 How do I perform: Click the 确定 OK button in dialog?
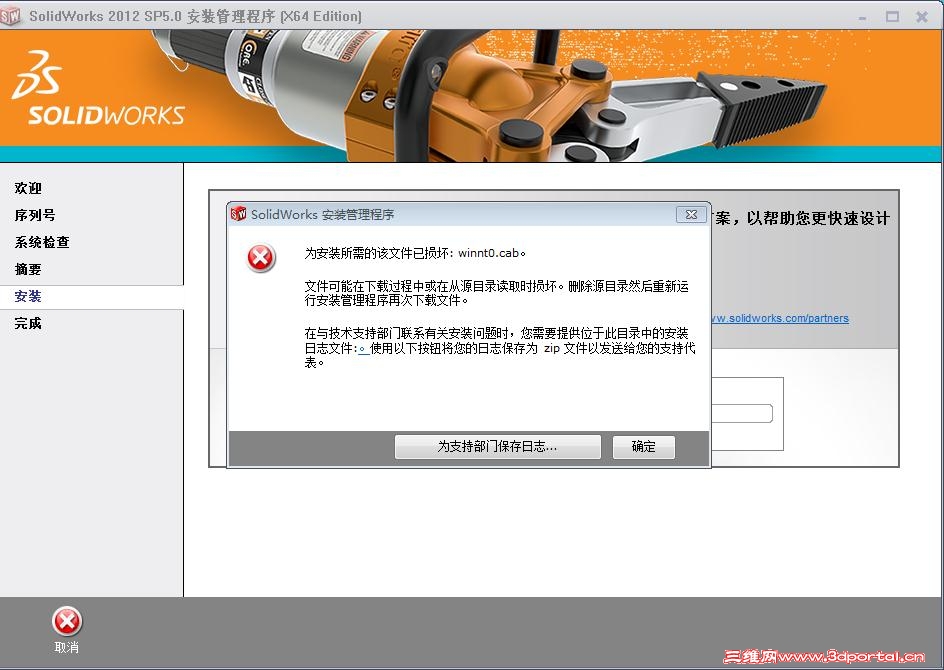644,447
